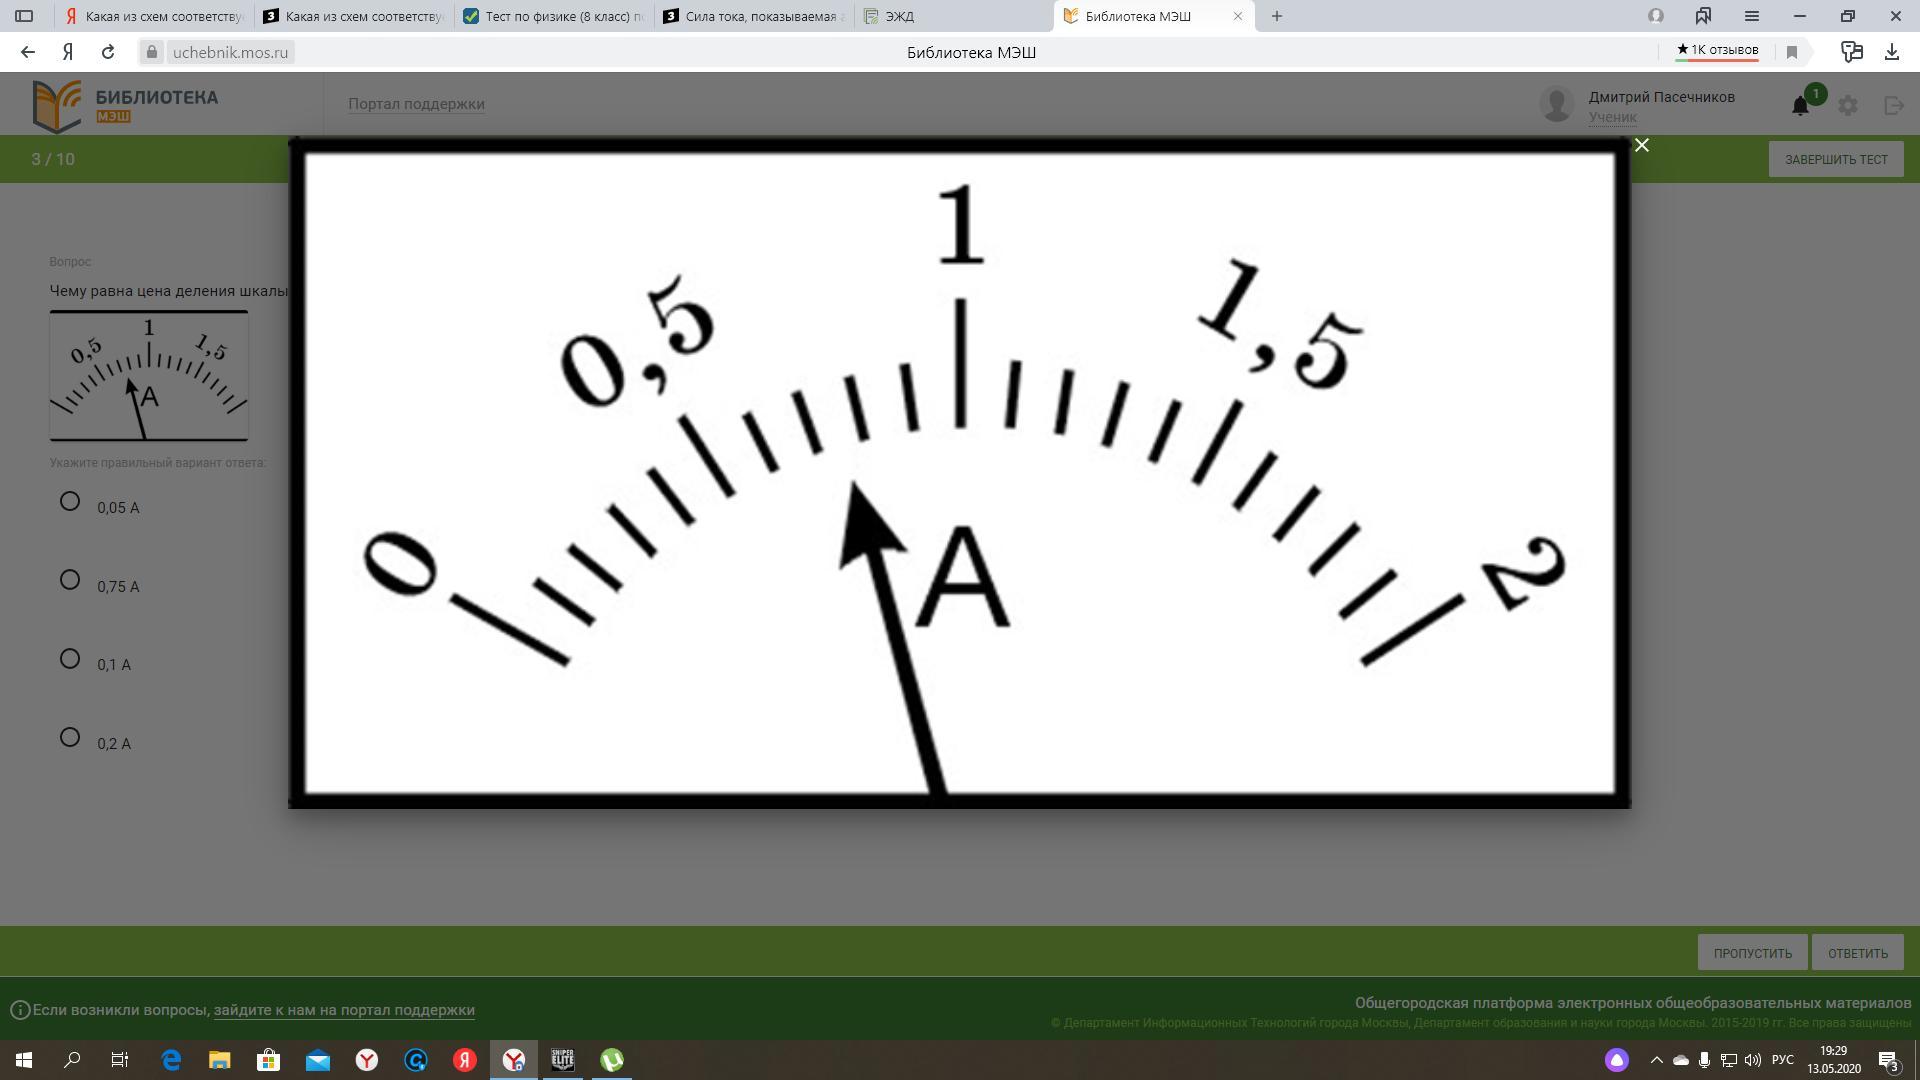
Task: Click the ОТВЕТИТЬ button
Action: (1857, 953)
